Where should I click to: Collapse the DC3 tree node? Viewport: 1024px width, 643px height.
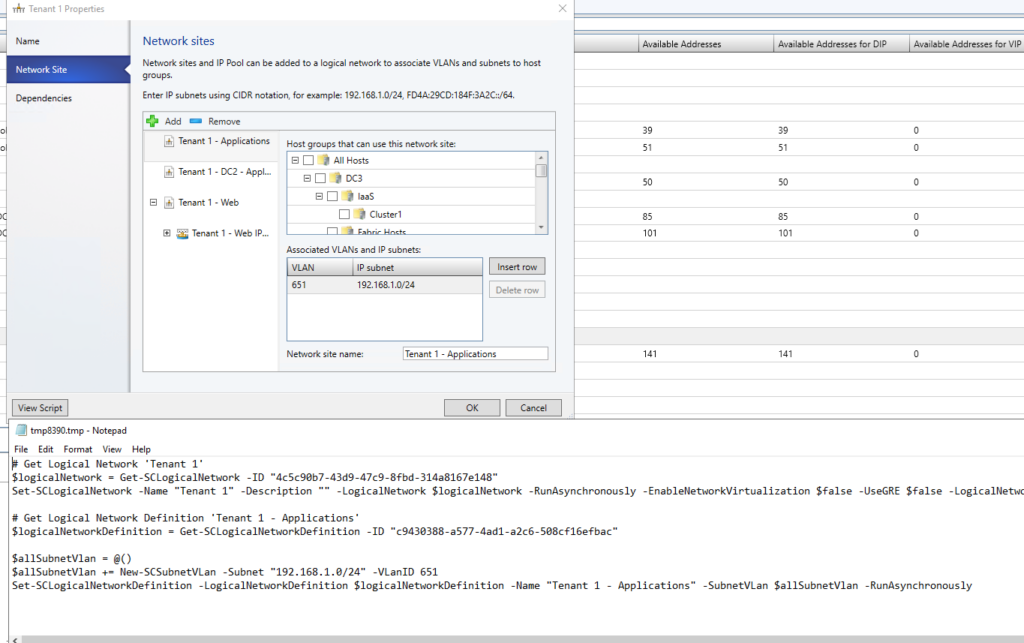pos(307,178)
